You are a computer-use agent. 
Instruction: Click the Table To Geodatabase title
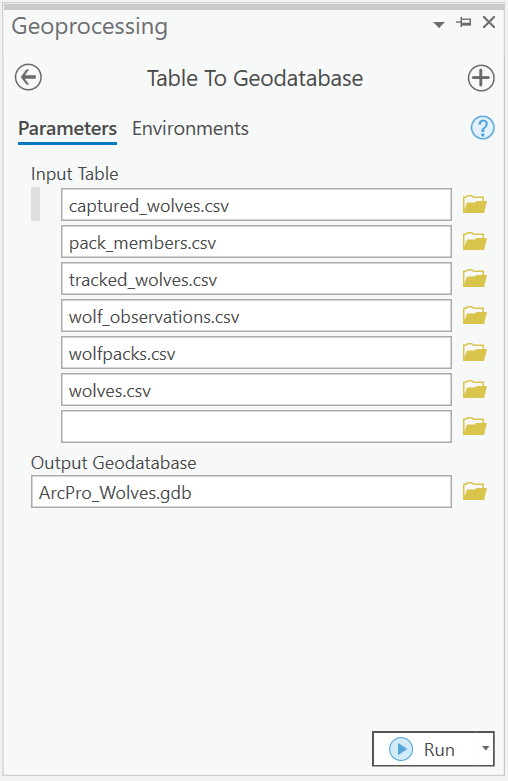point(255,78)
